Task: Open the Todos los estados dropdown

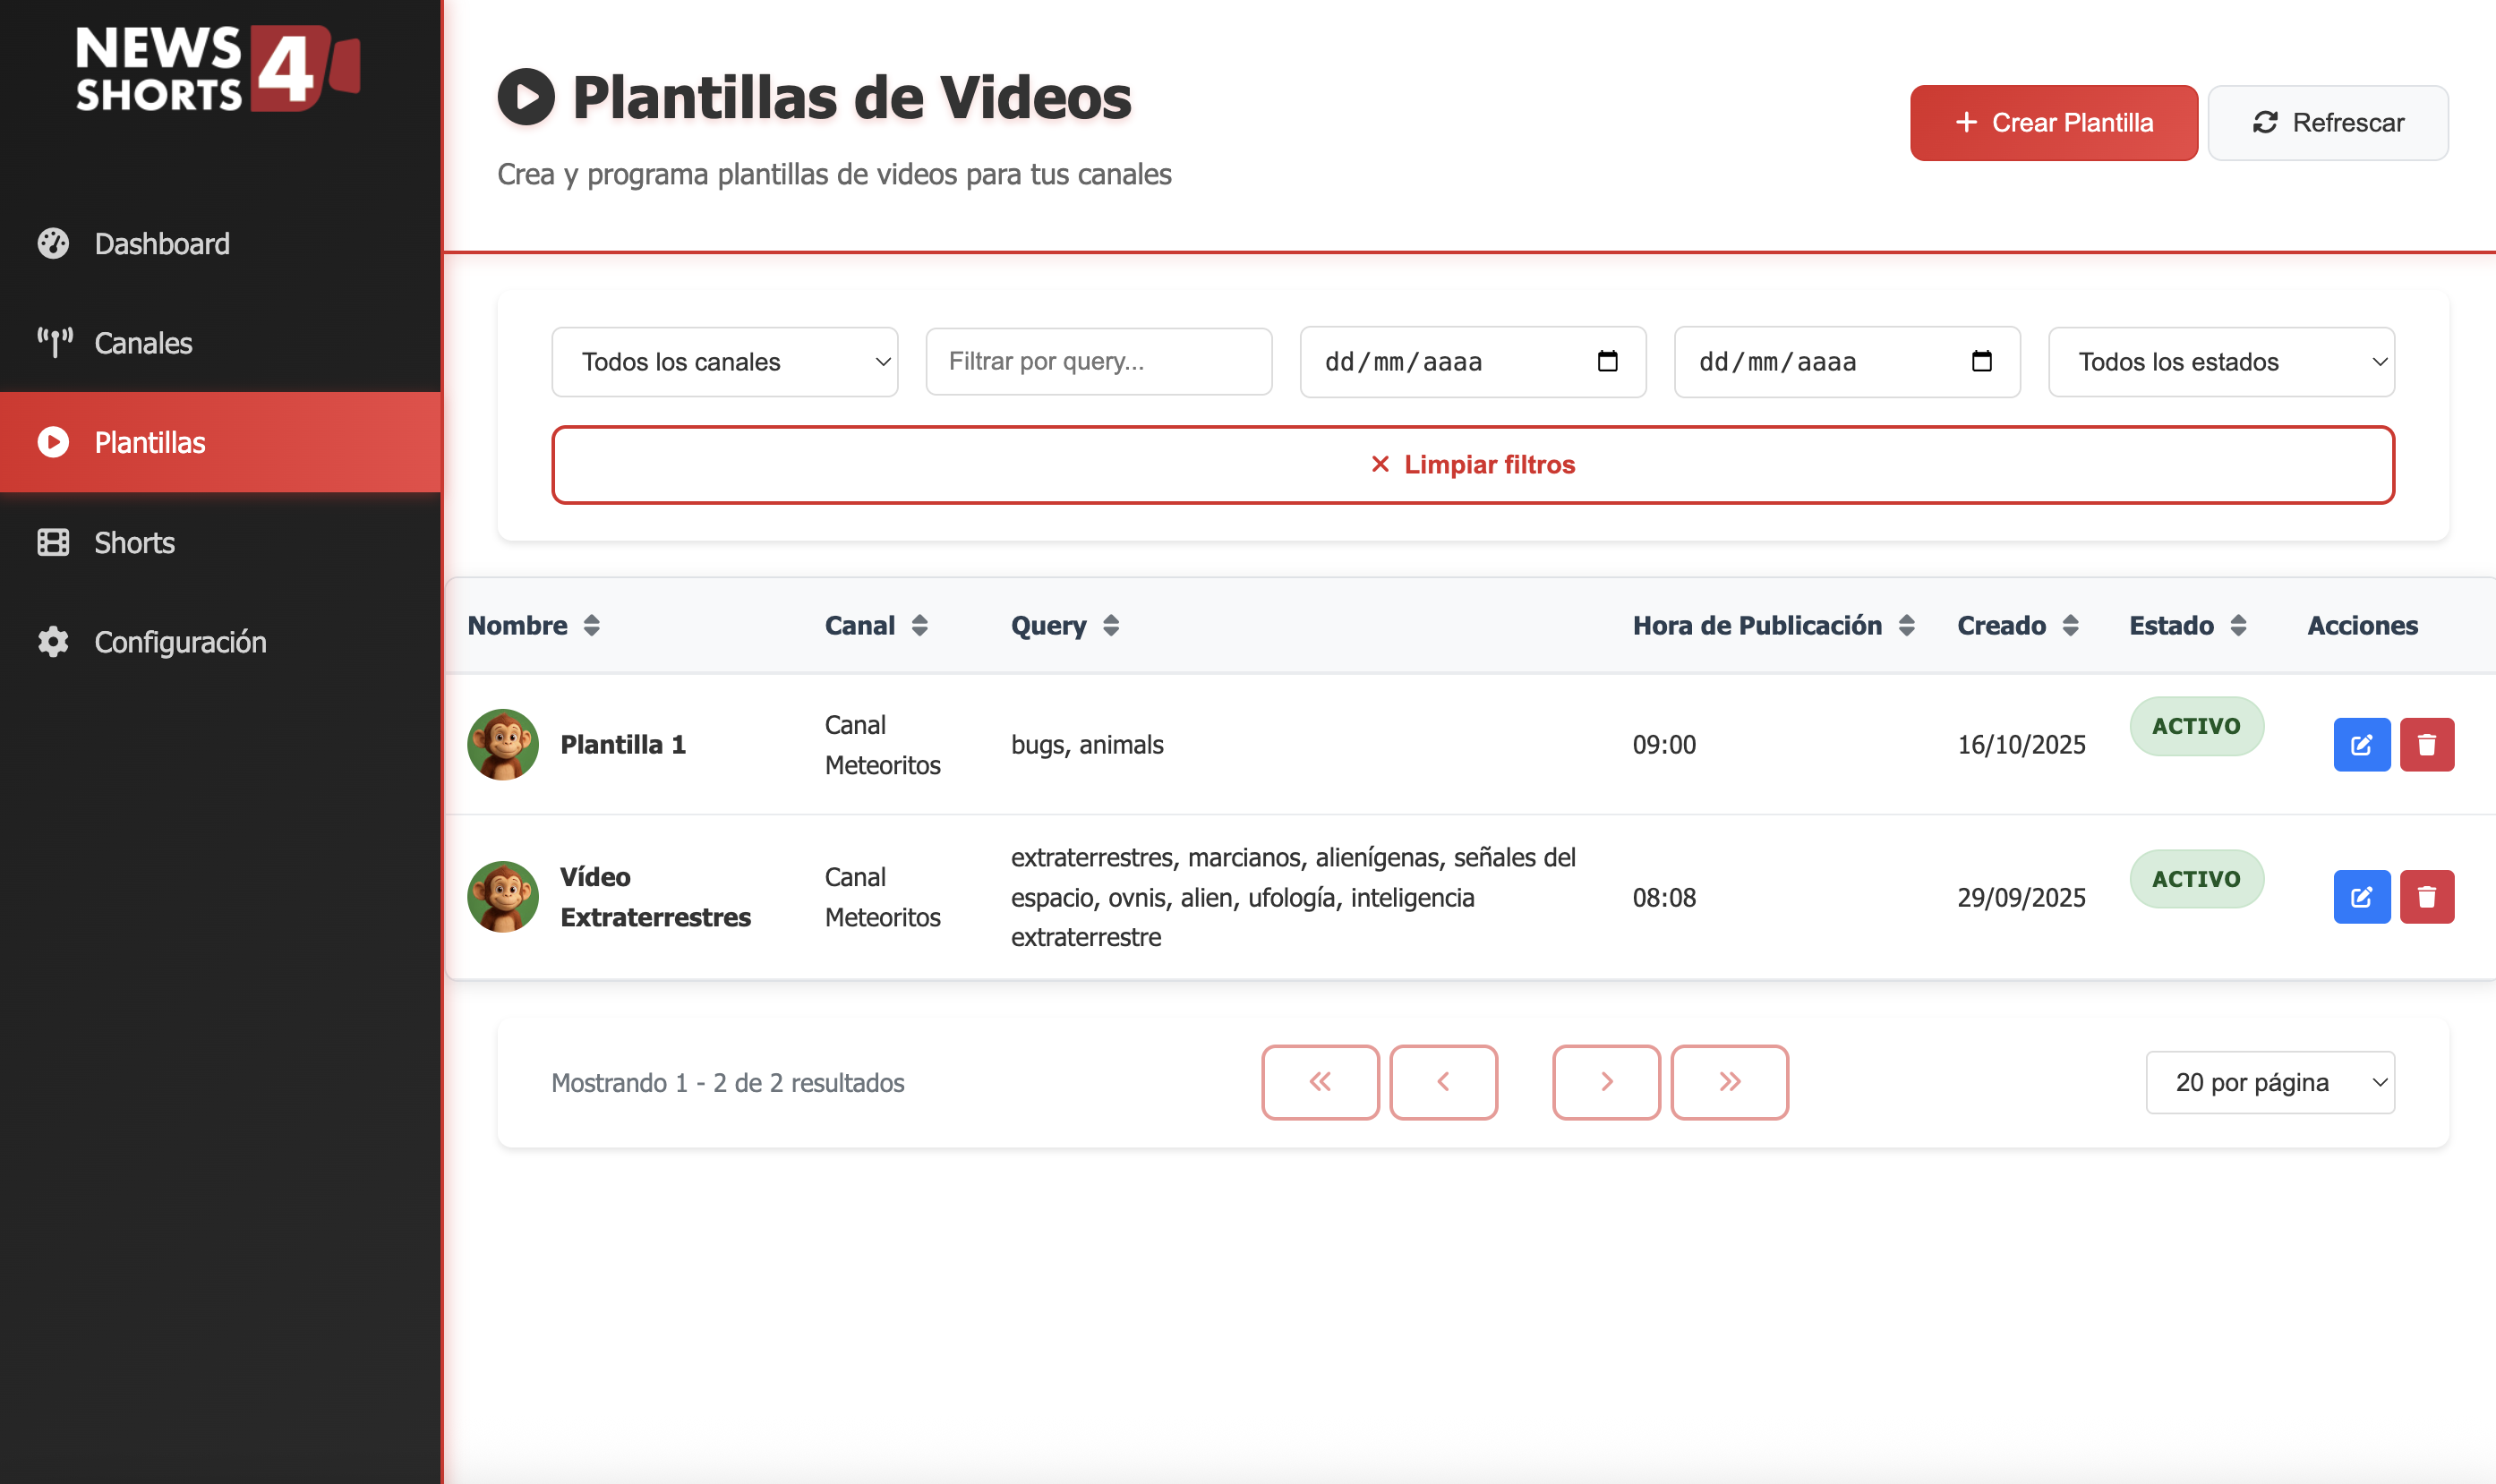Action: (2220, 361)
